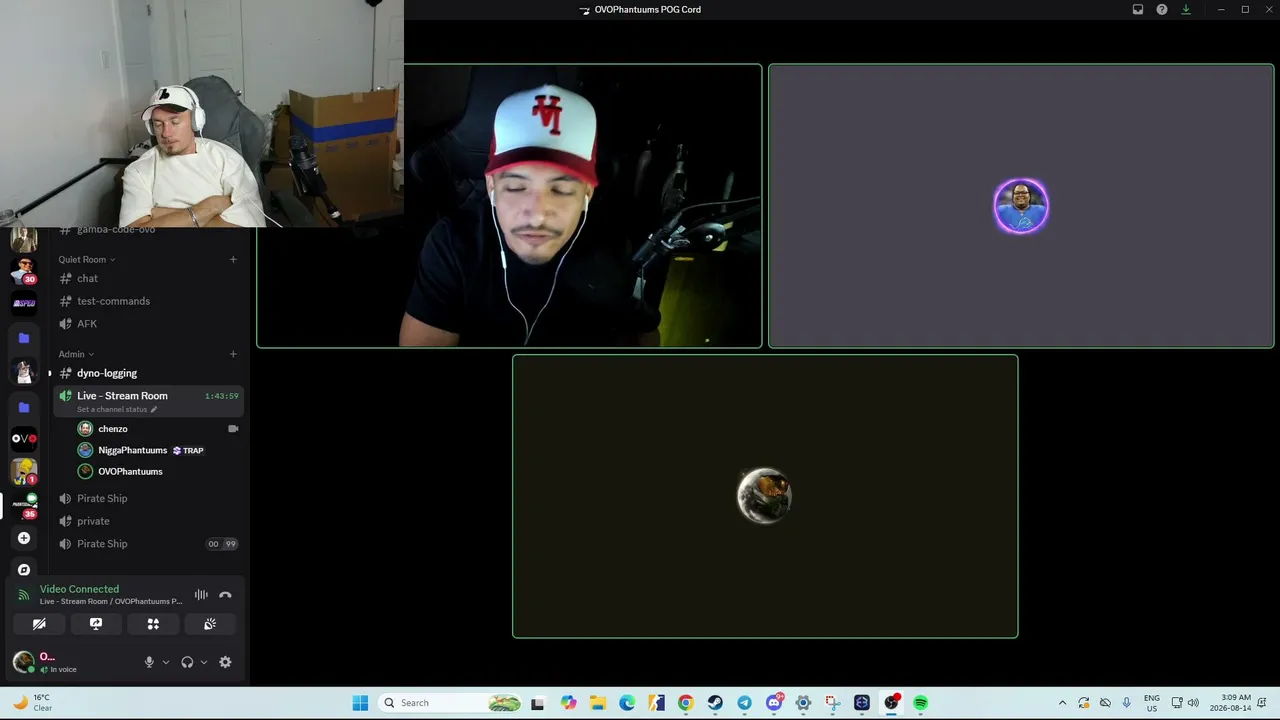Open Spotify from the taskbar
Screen dimensions: 1280x720
[921, 703]
